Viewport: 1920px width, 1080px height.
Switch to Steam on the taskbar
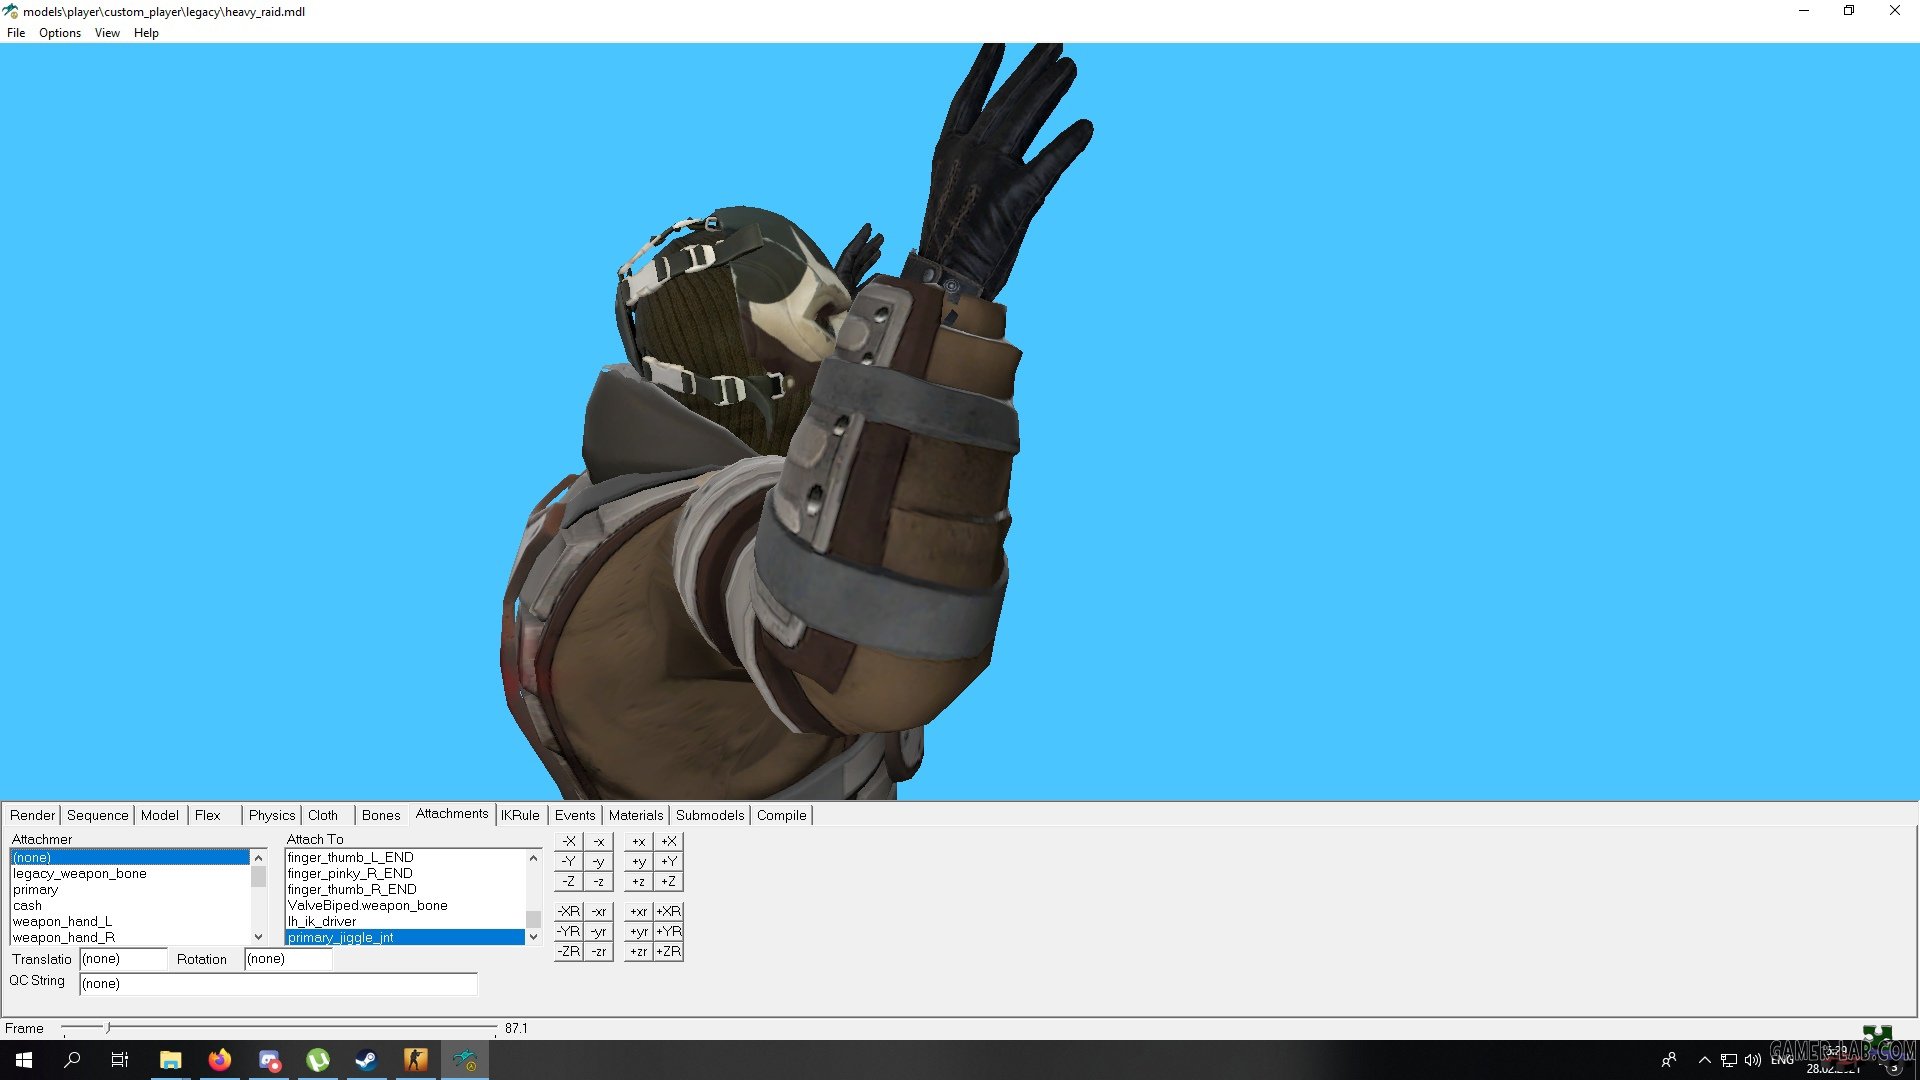click(x=367, y=1060)
